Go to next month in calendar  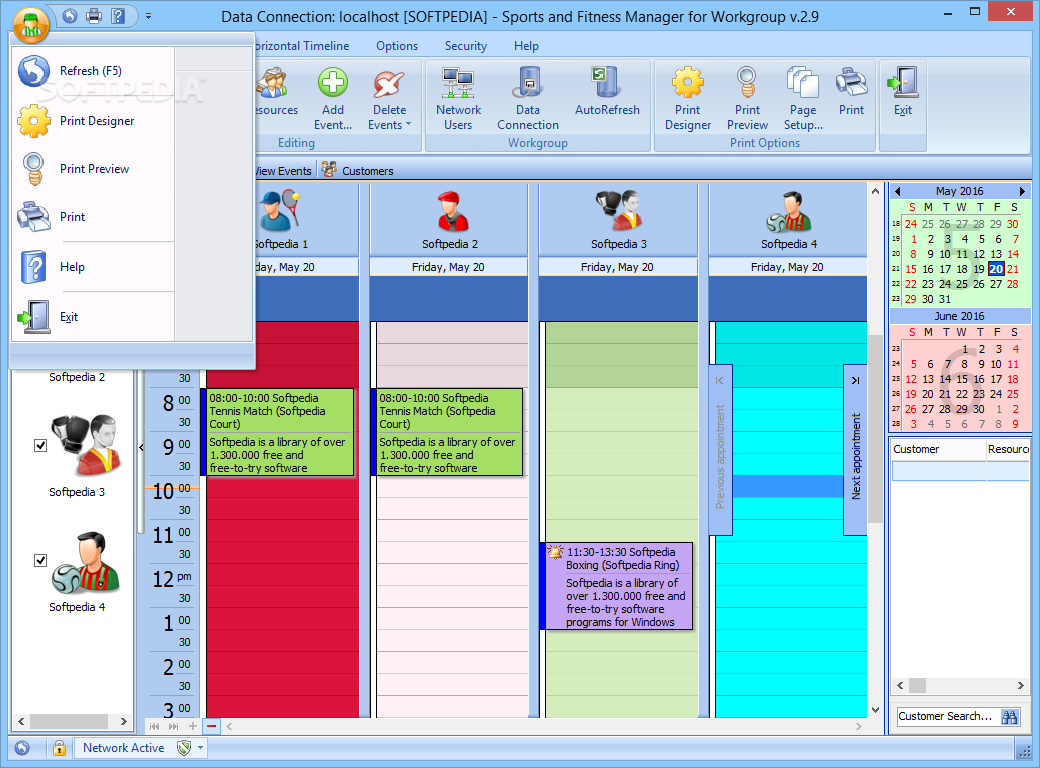[1022, 191]
